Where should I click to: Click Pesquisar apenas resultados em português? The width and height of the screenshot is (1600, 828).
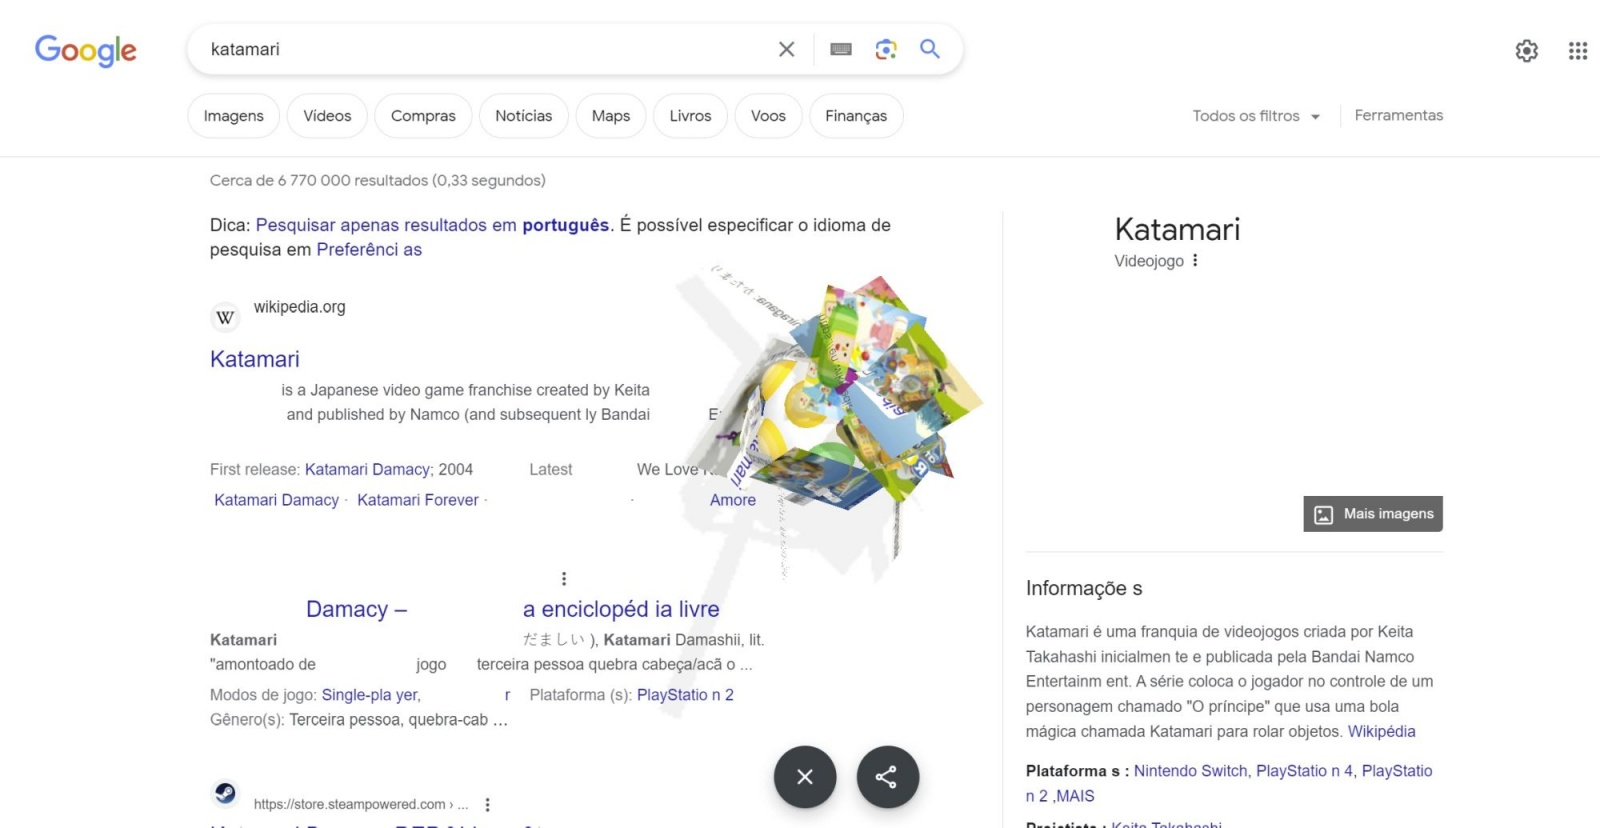(433, 225)
